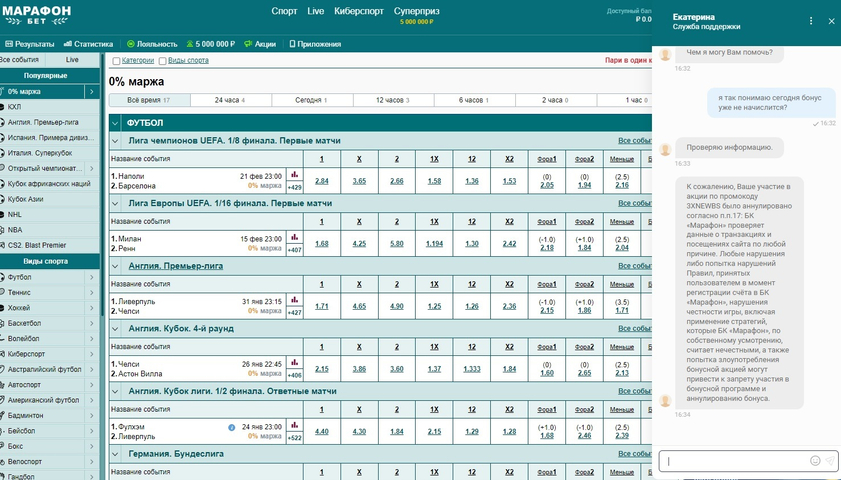
Task: Open Статистика from the top toolbar
Action: 88,44
